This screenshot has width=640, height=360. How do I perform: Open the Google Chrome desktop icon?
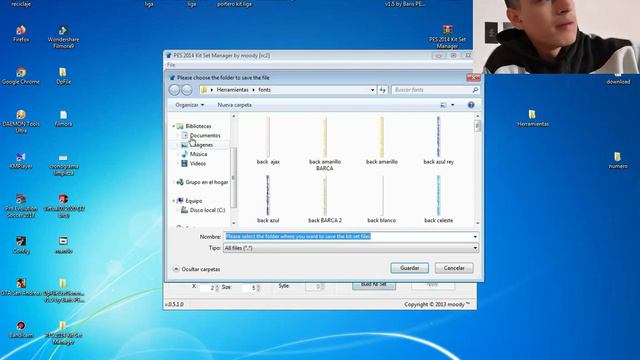[x=21, y=76]
